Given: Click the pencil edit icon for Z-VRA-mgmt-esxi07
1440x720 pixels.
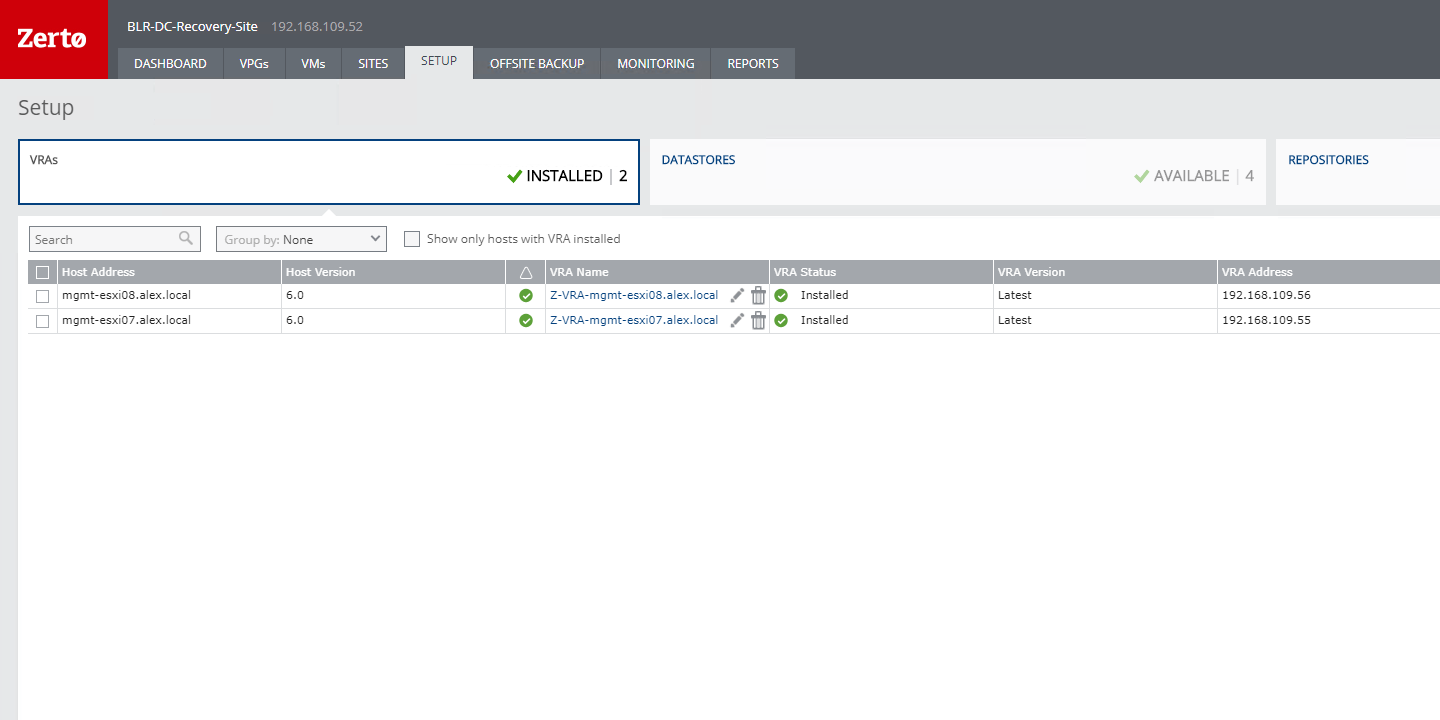Looking at the screenshot, I should pyautogui.click(x=737, y=320).
